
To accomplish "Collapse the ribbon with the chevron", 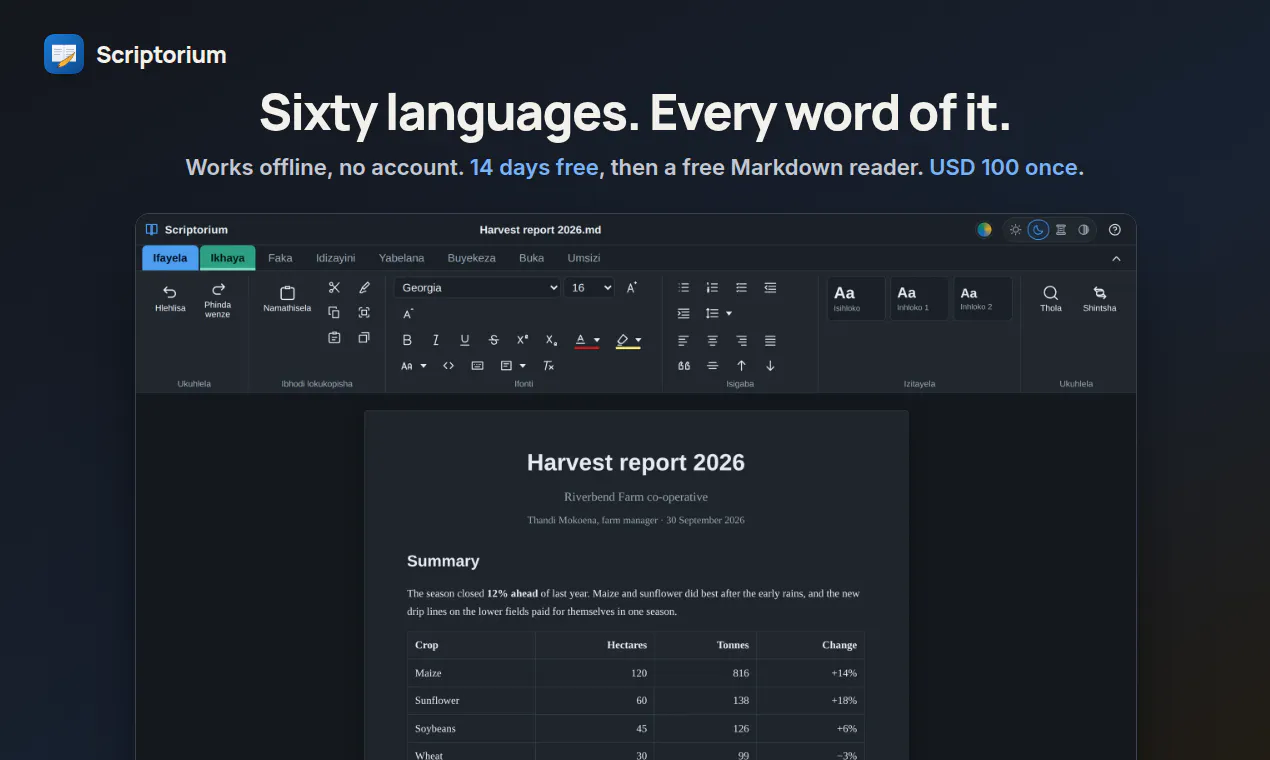I will tap(1116, 258).
